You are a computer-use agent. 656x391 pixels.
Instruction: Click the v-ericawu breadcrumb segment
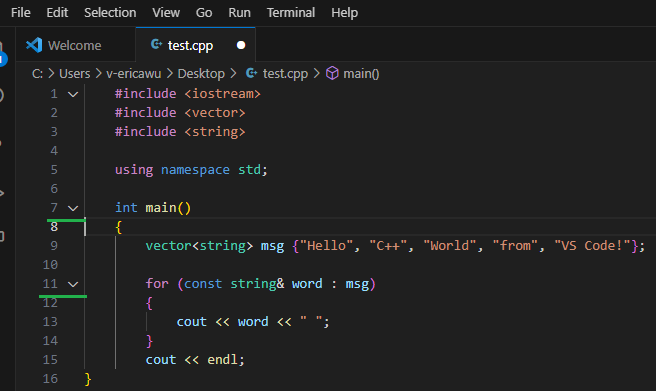point(133,74)
